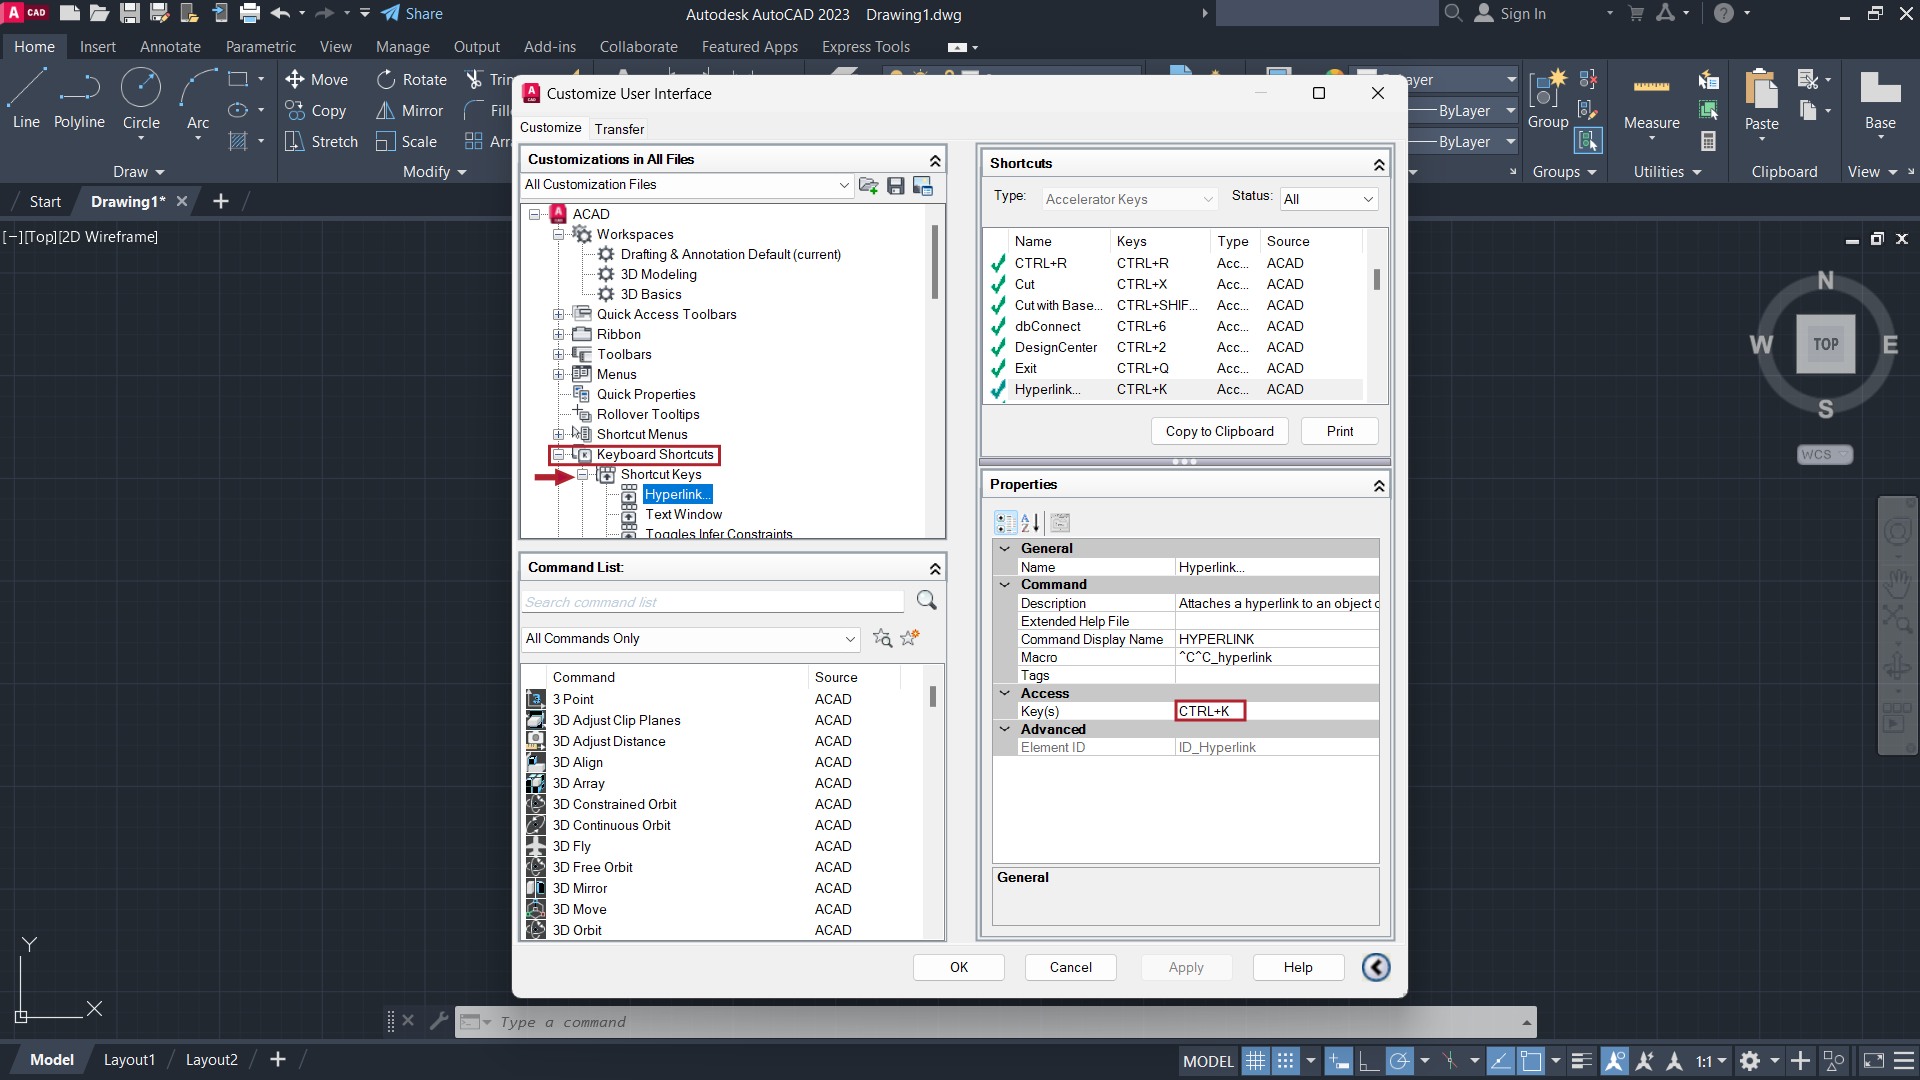The height and width of the screenshot is (1080, 1920).
Task: Click Alphabetical sort icon in Properties
Action: (x=1030, y=522)
